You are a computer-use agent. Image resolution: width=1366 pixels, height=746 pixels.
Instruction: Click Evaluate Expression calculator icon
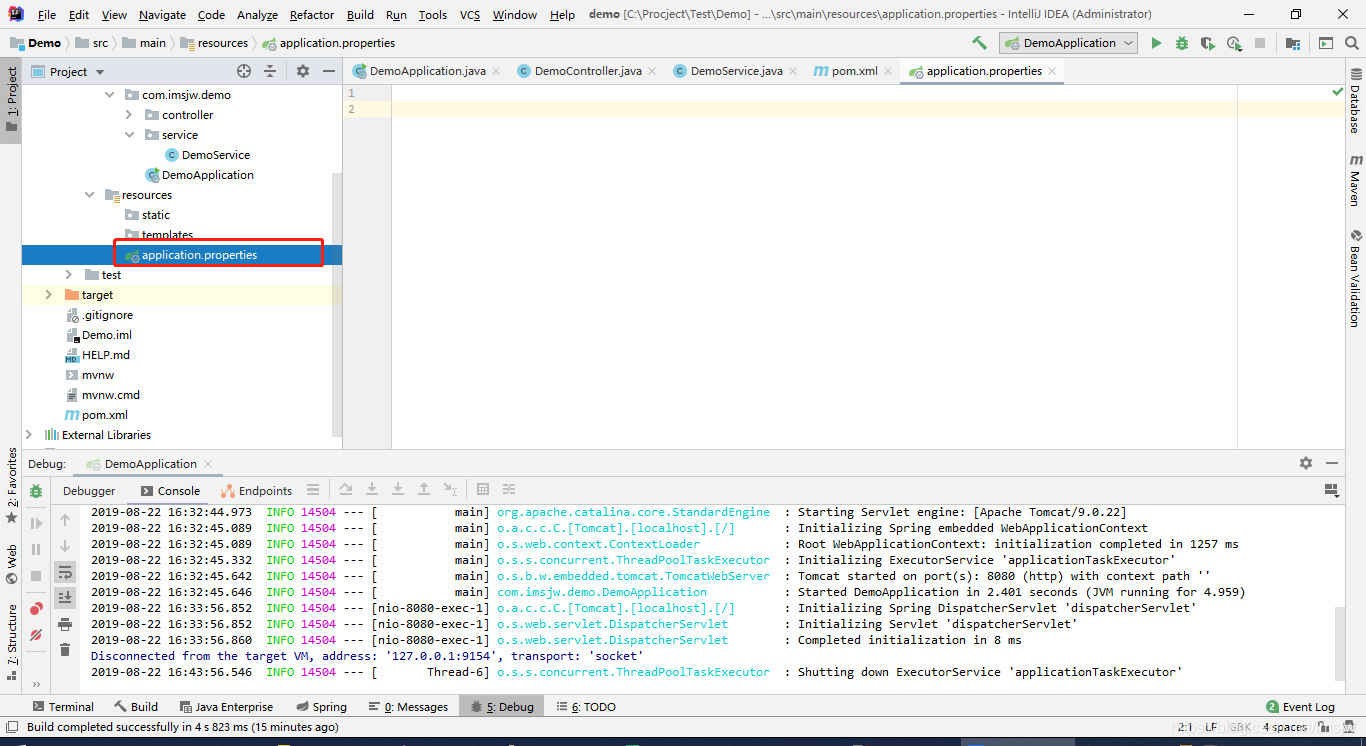coord(483,489)
